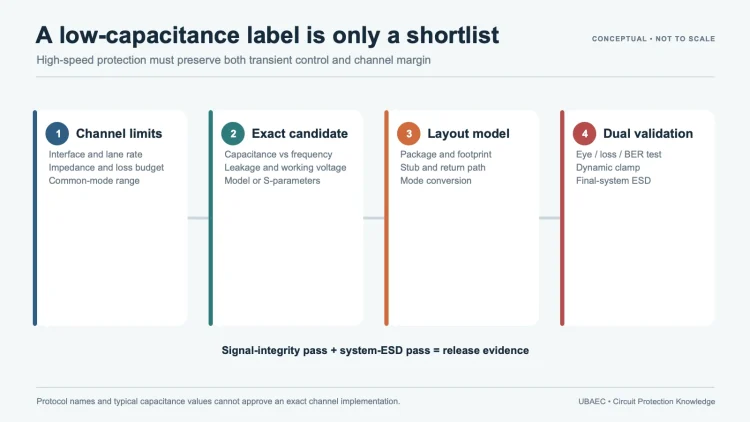Select the Dual validation heading
This screenshot has height=422, width=750.
pyautogui.click(x=648, y=133)
